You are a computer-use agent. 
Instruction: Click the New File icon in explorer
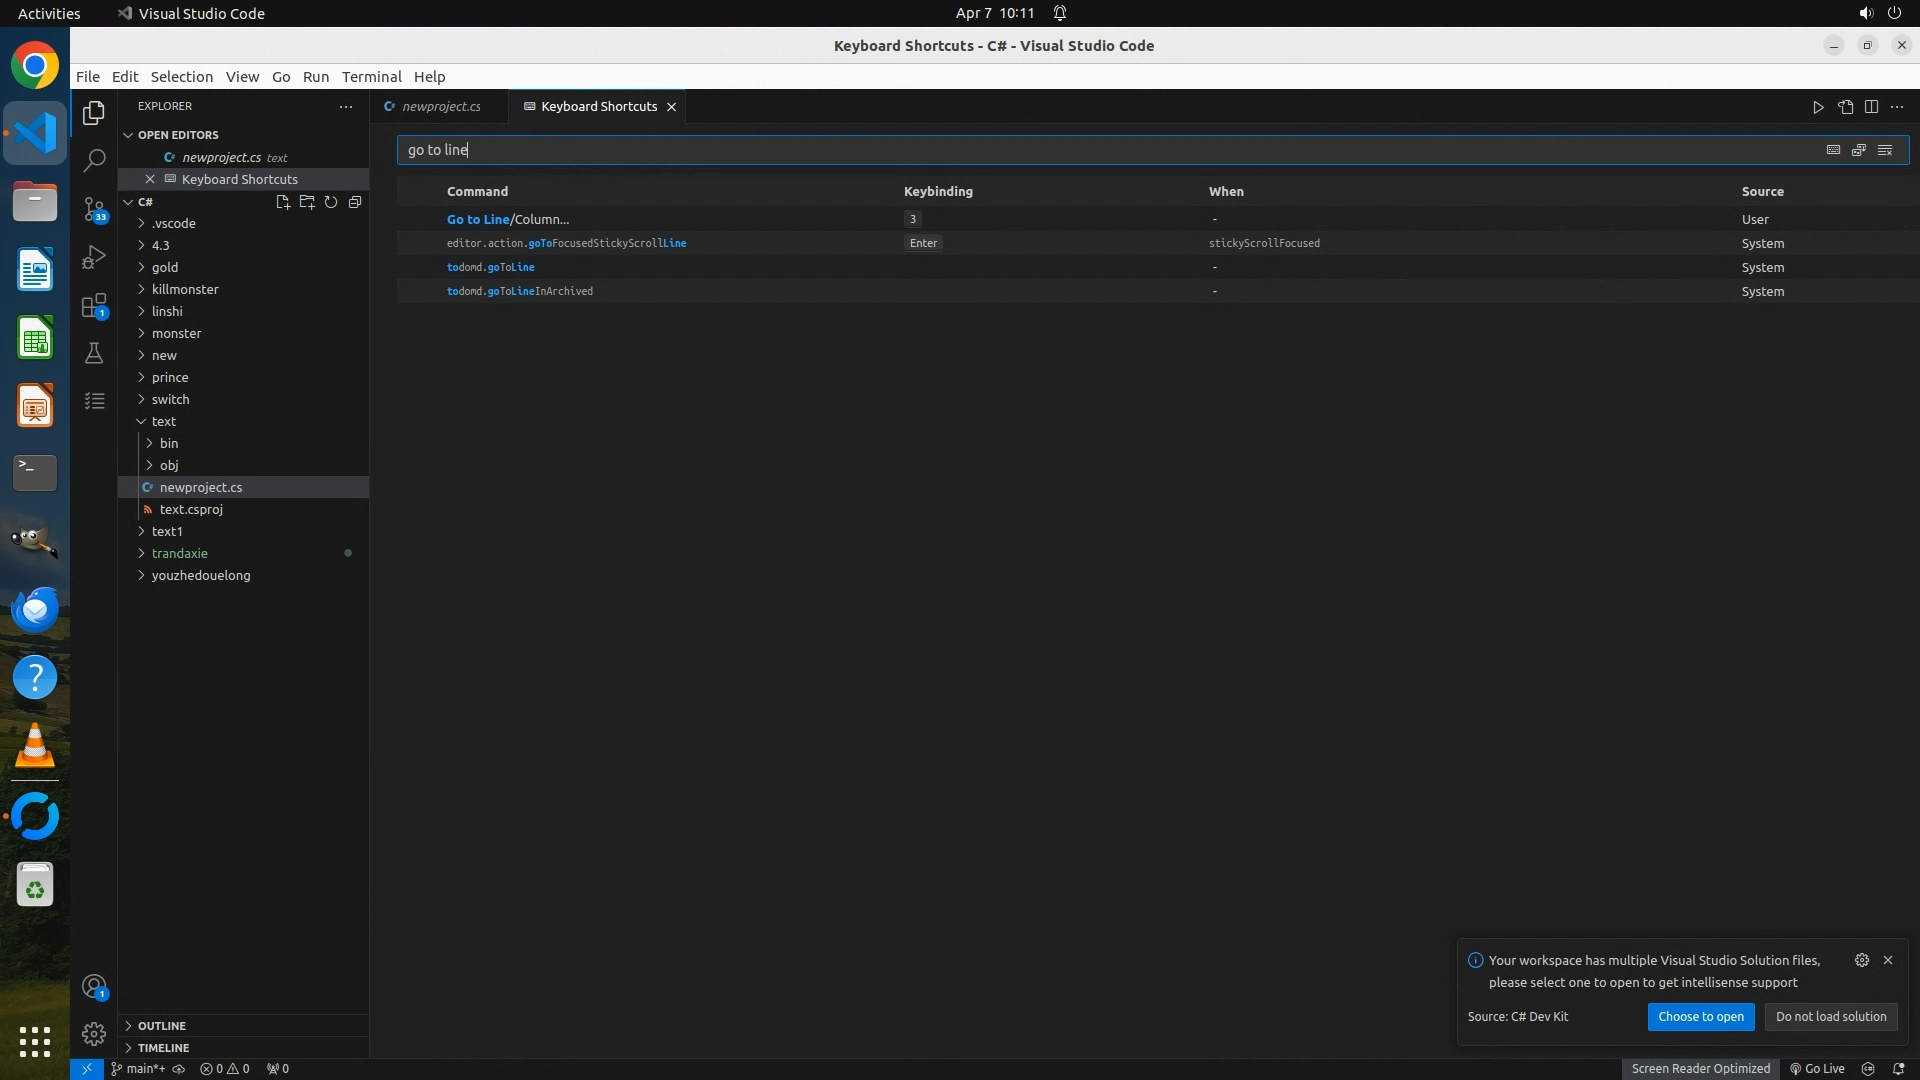point(283,202)
